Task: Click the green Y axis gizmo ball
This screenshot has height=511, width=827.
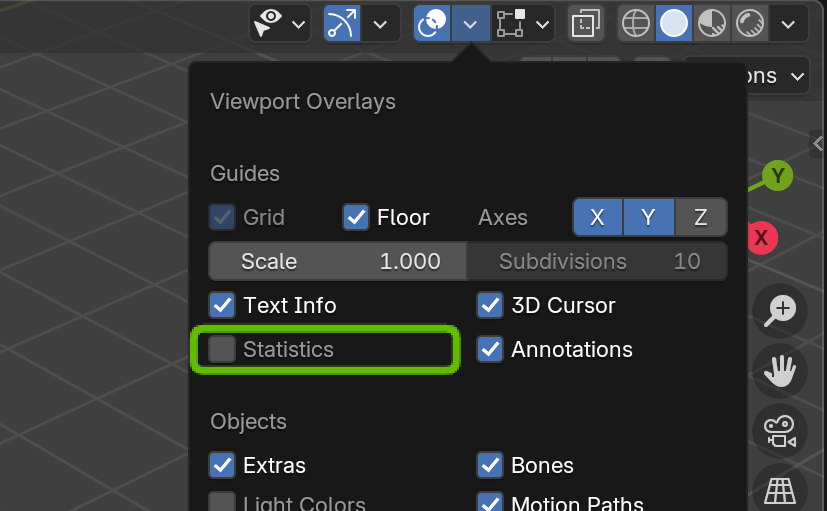Action: click(x=777, y=176)
